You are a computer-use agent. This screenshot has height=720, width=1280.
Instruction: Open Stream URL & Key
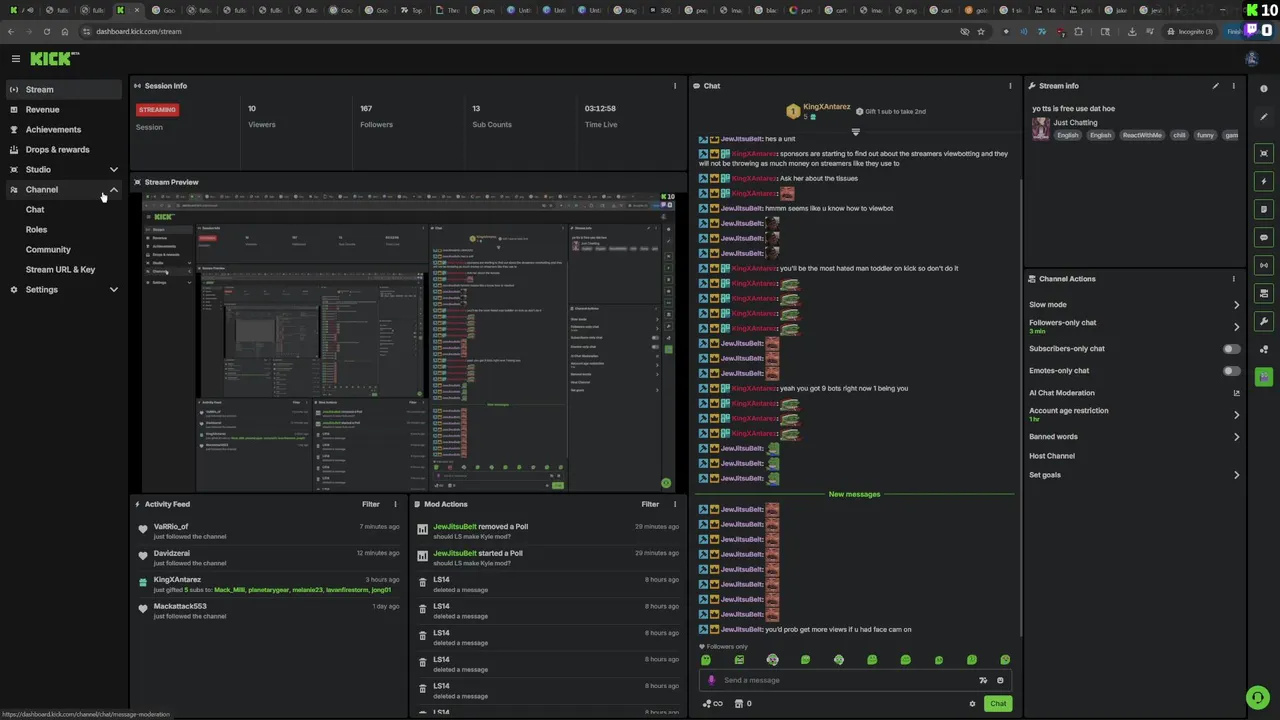click(60, 269)
